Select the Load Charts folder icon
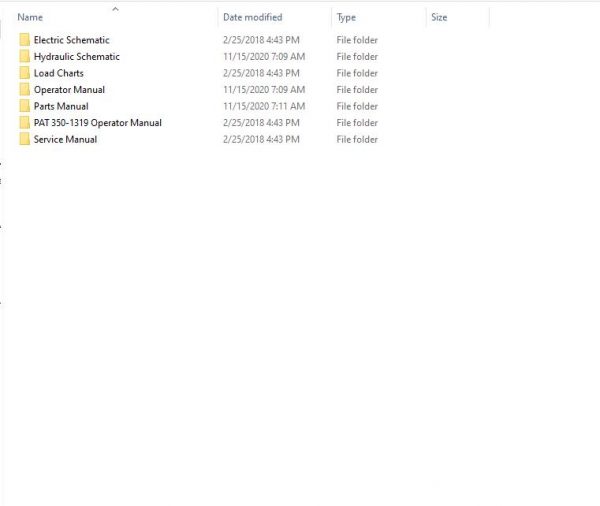This screenshot has height=506, width=600. click(24, 73)
